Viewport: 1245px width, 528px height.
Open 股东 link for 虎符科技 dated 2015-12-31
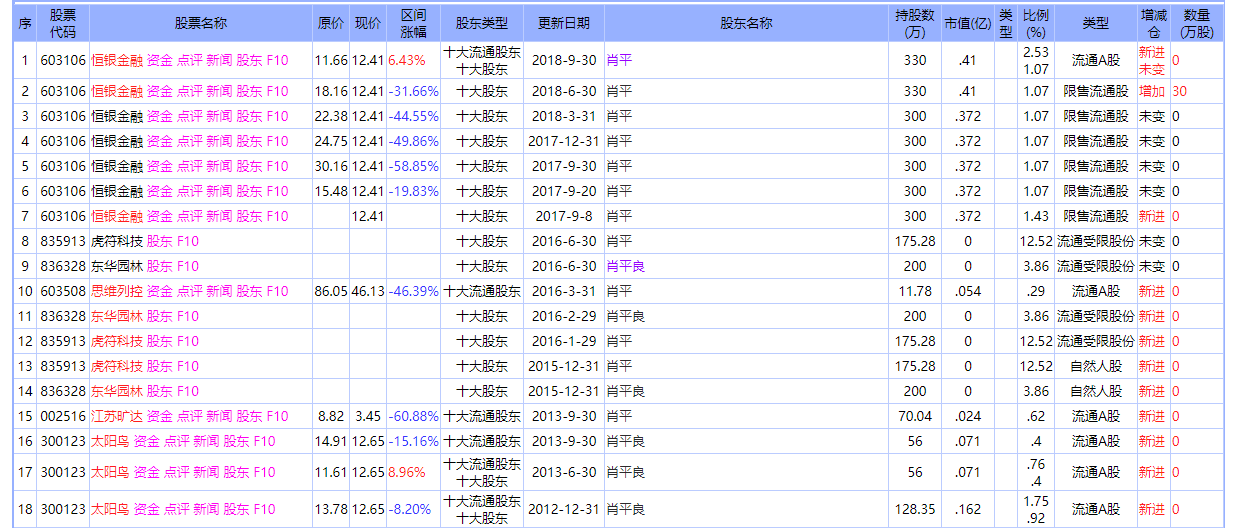160,366
